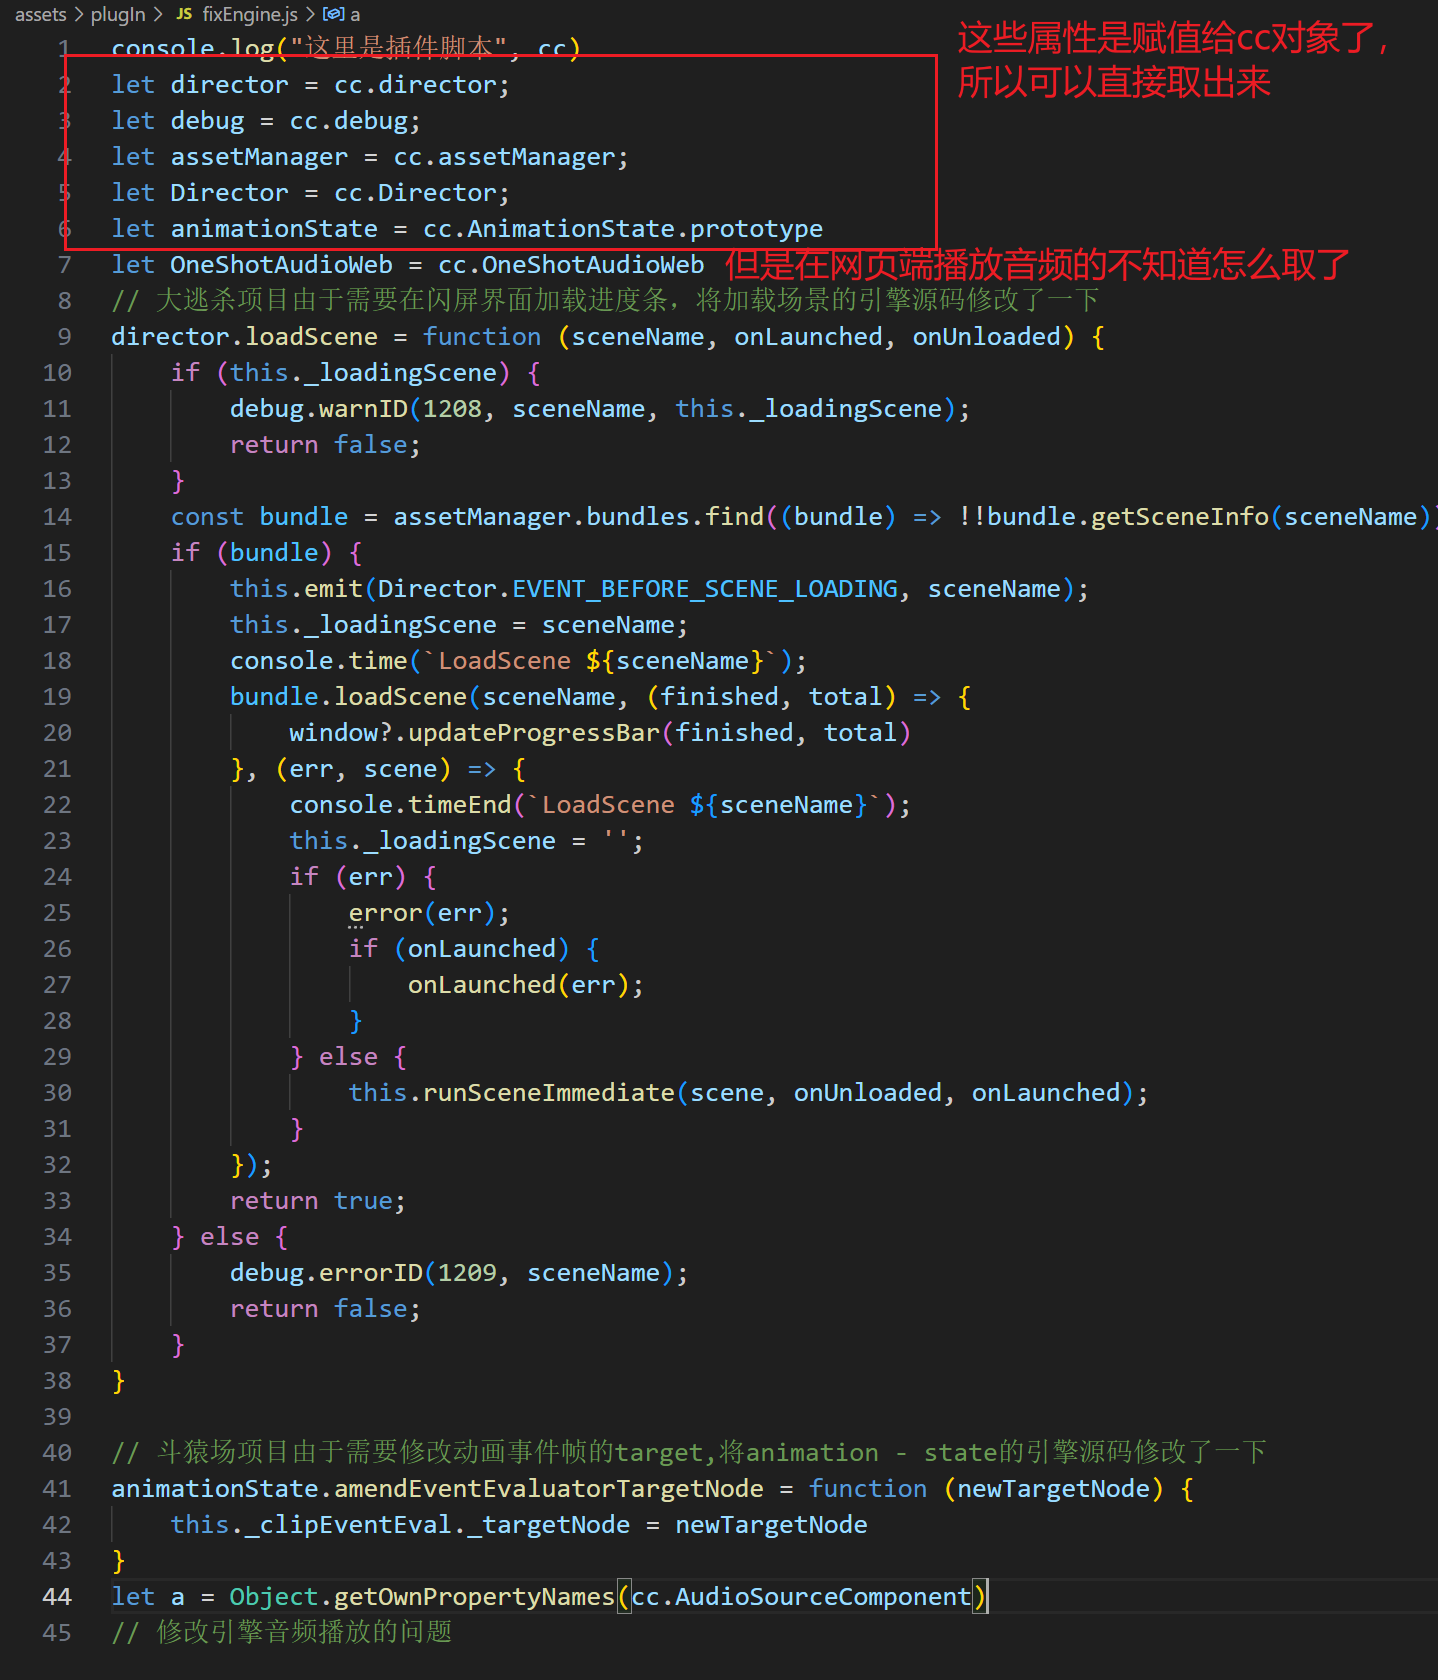The width and height of the screenshot is (1438, 1680).
Task: Click the JS file icon in breadcrumb
Action: pyautogui.click(x=184, y=14)
